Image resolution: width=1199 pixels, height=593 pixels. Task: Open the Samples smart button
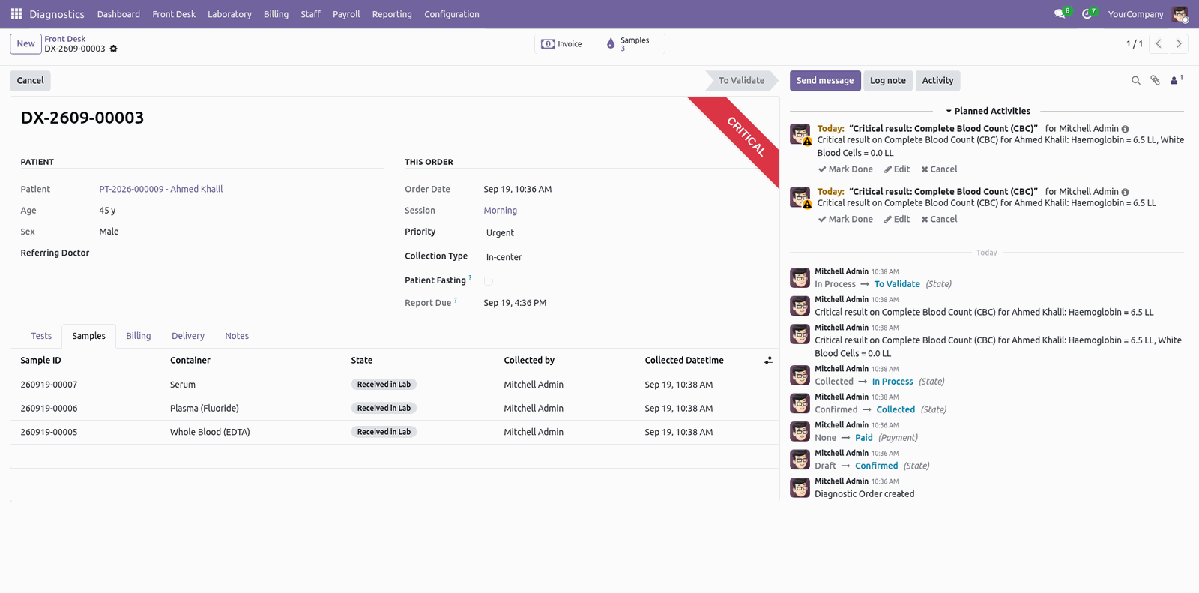pyautogui.click(x=629, y=44)
